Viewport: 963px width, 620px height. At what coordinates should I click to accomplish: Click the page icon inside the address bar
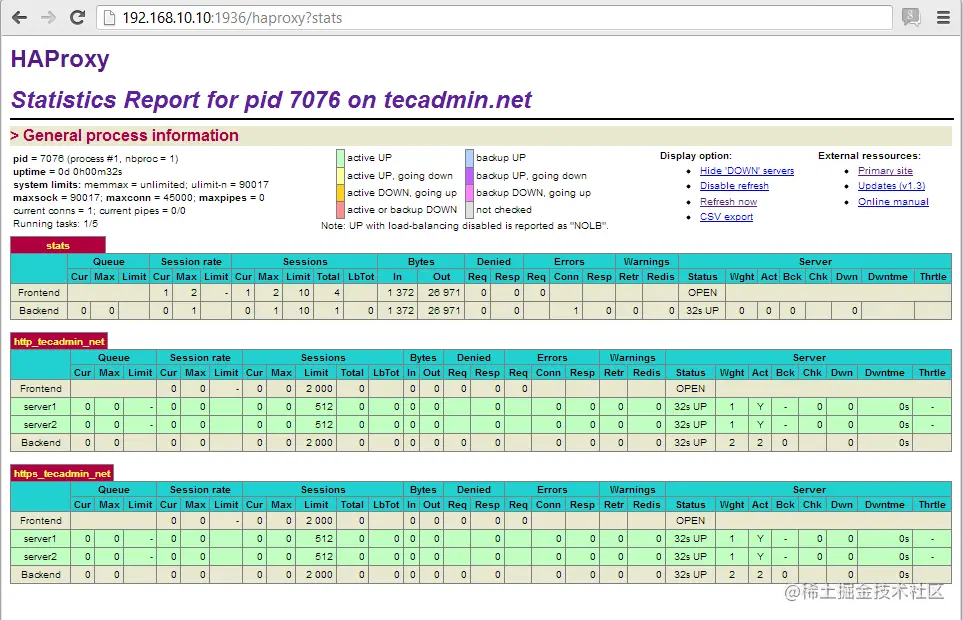[106, 17]
